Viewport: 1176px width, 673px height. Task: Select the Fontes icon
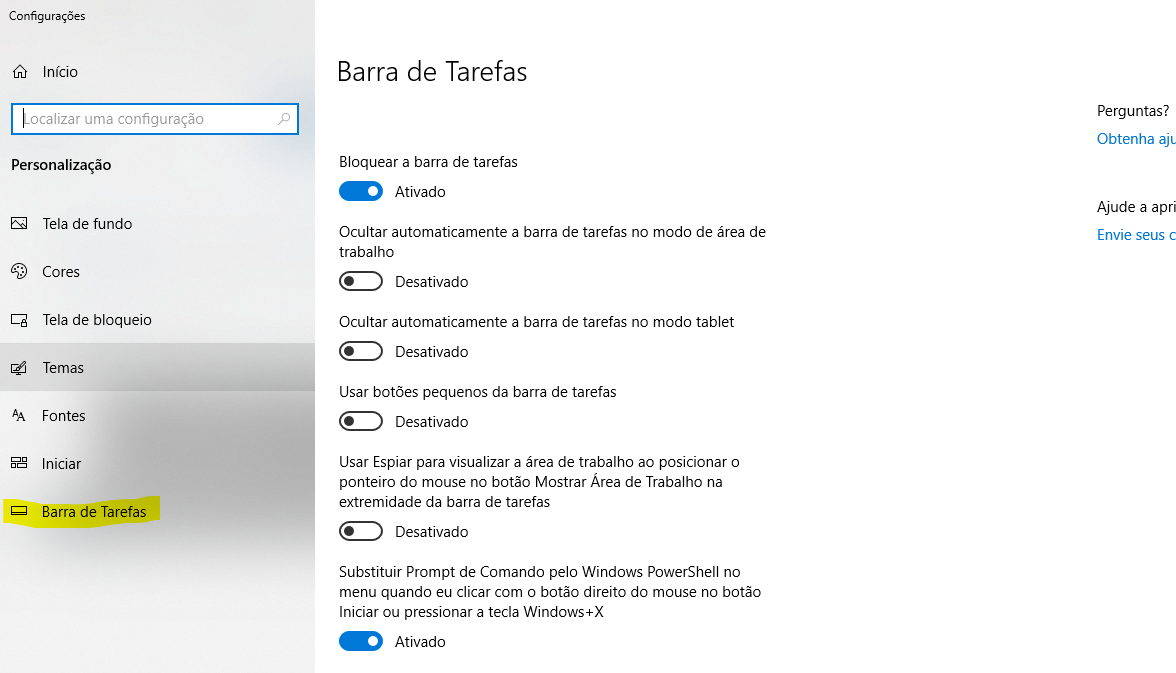click(x=20, y=416)
